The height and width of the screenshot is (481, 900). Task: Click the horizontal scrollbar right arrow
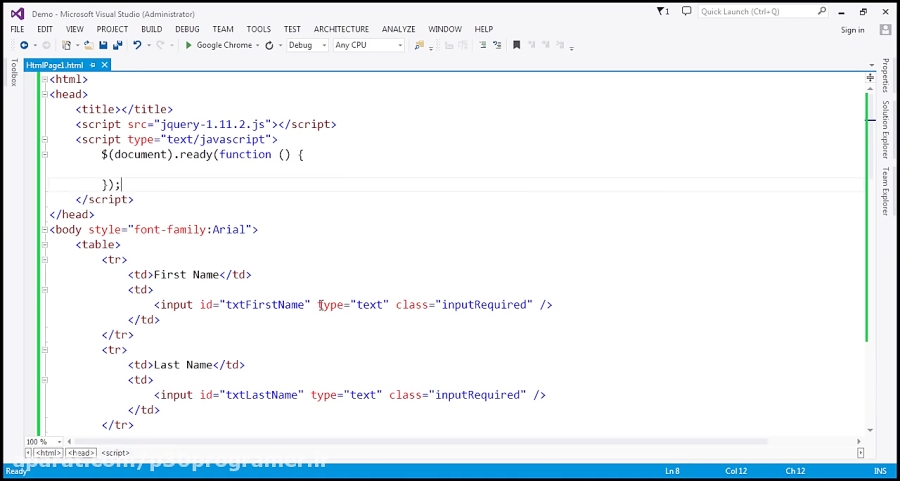(859, 441)
